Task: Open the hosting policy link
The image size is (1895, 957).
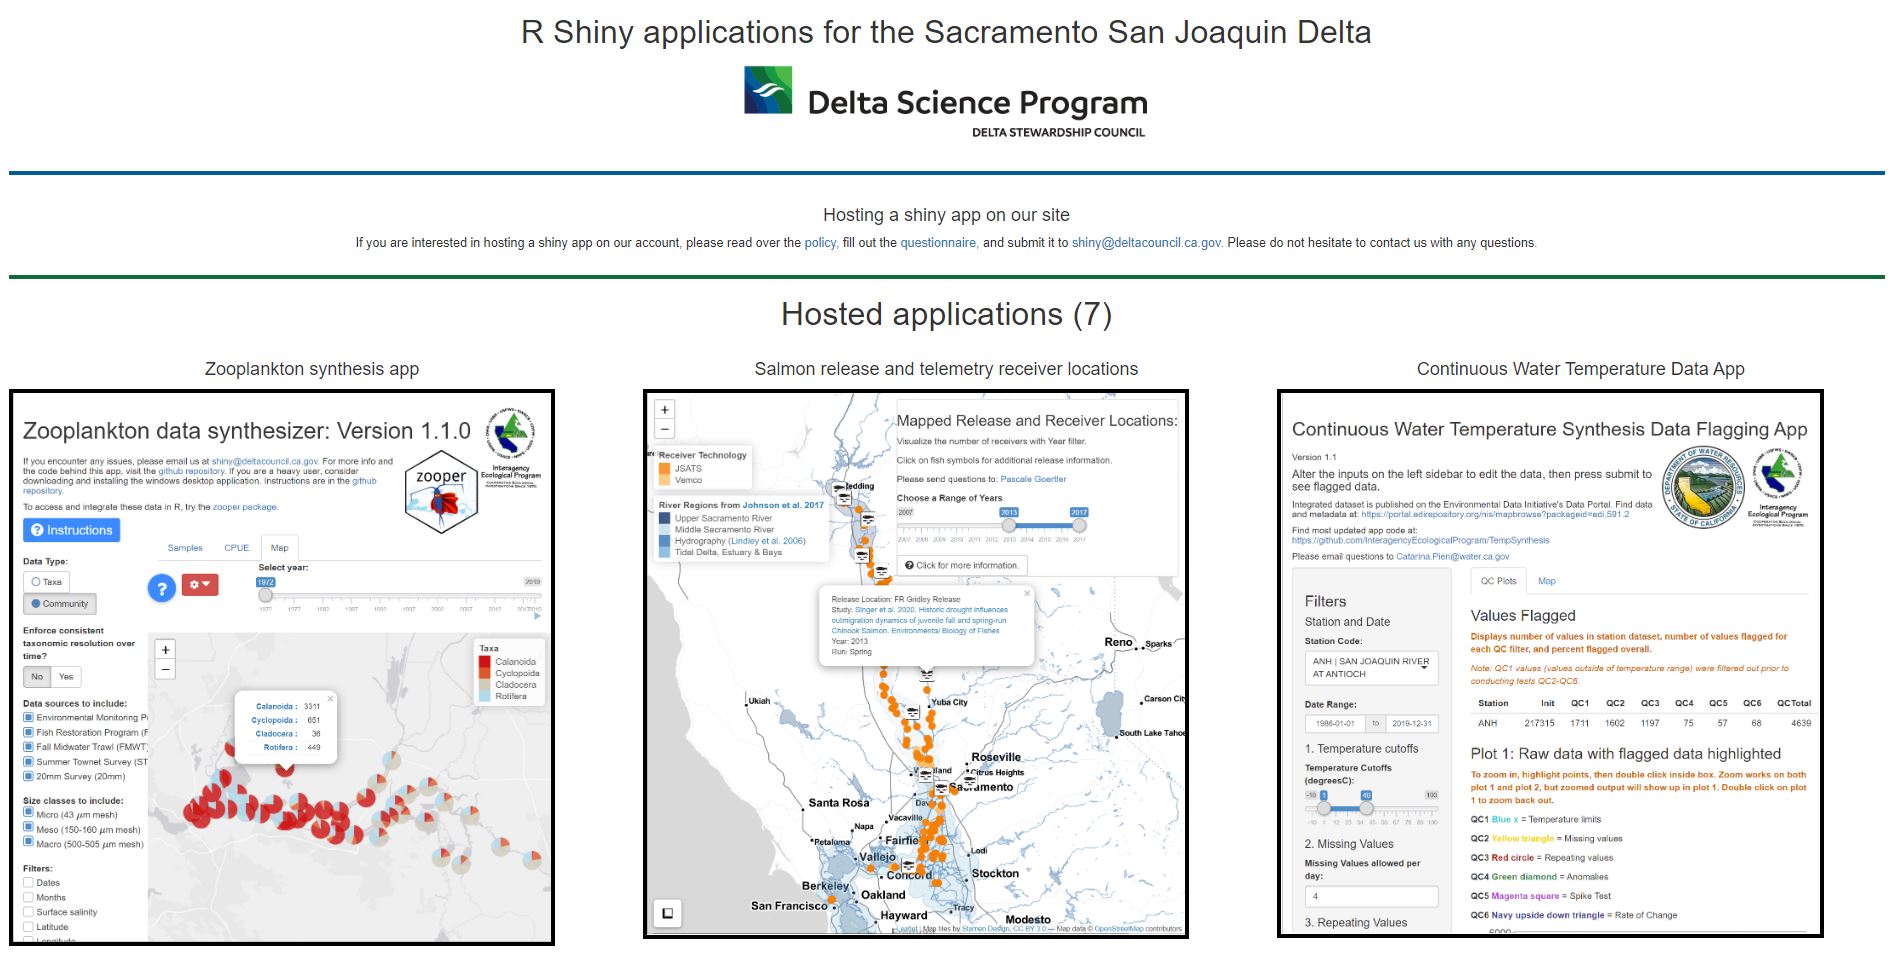Action: 820,243
